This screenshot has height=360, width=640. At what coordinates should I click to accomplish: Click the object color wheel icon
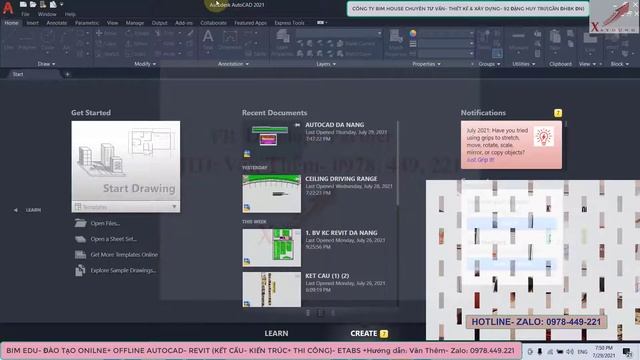click(413, 33)
